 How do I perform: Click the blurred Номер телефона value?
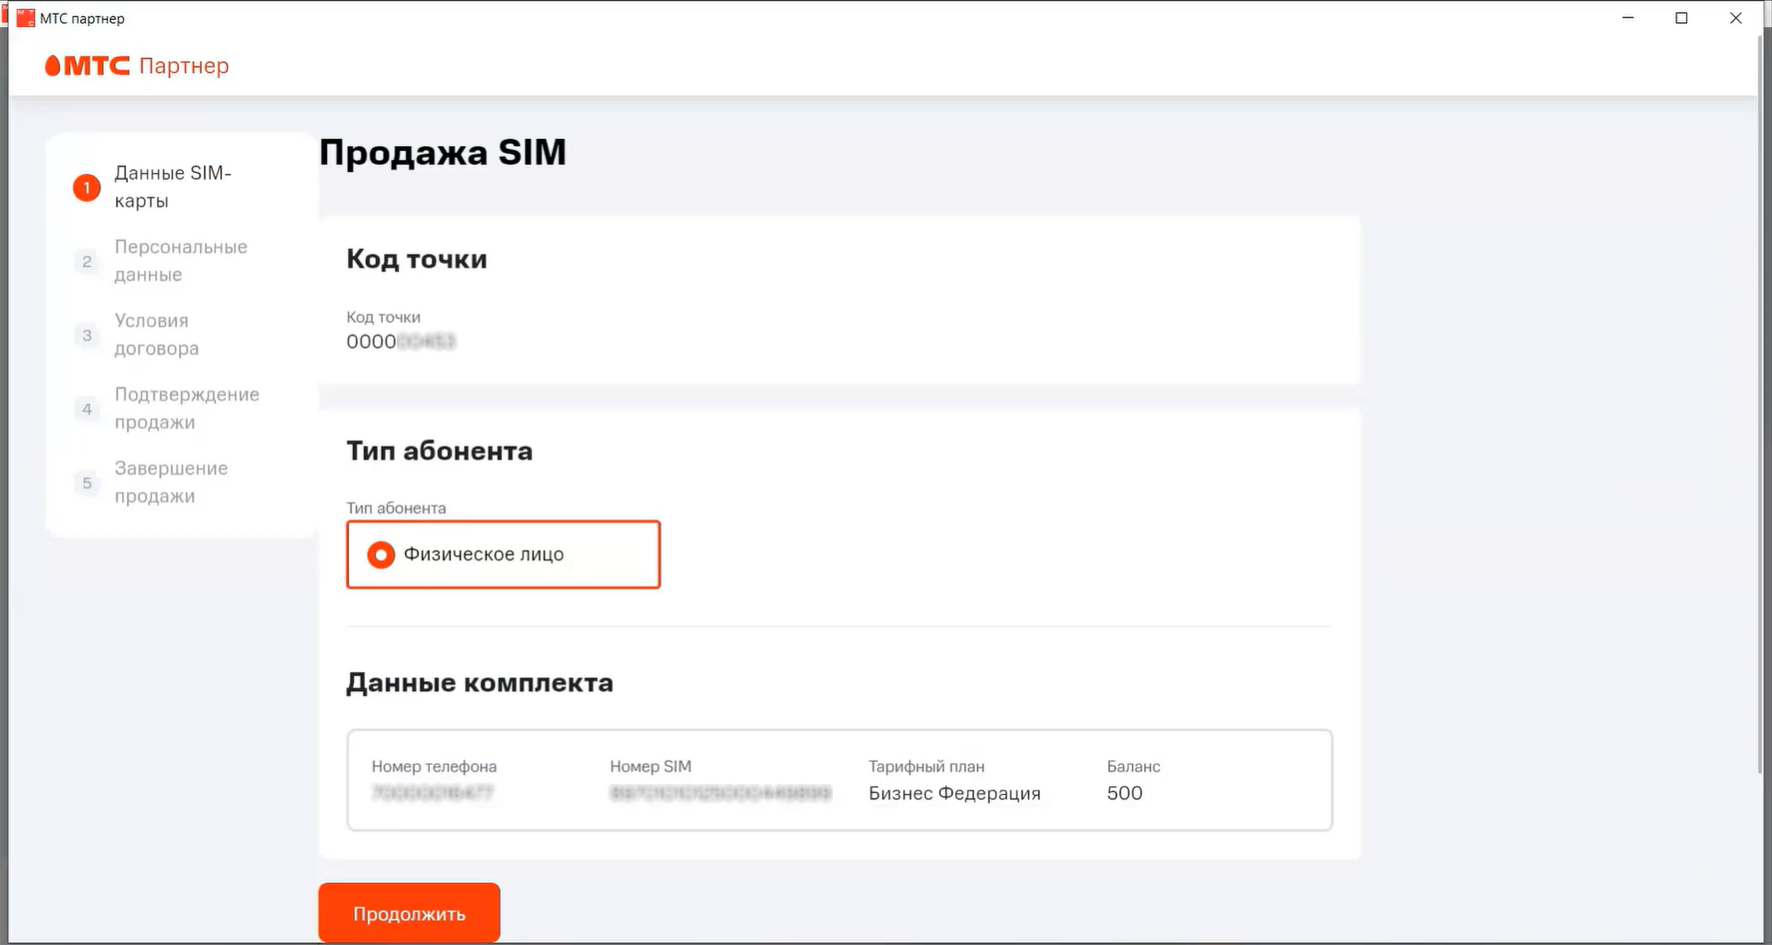pyautogui.click(x=433, y=794)
